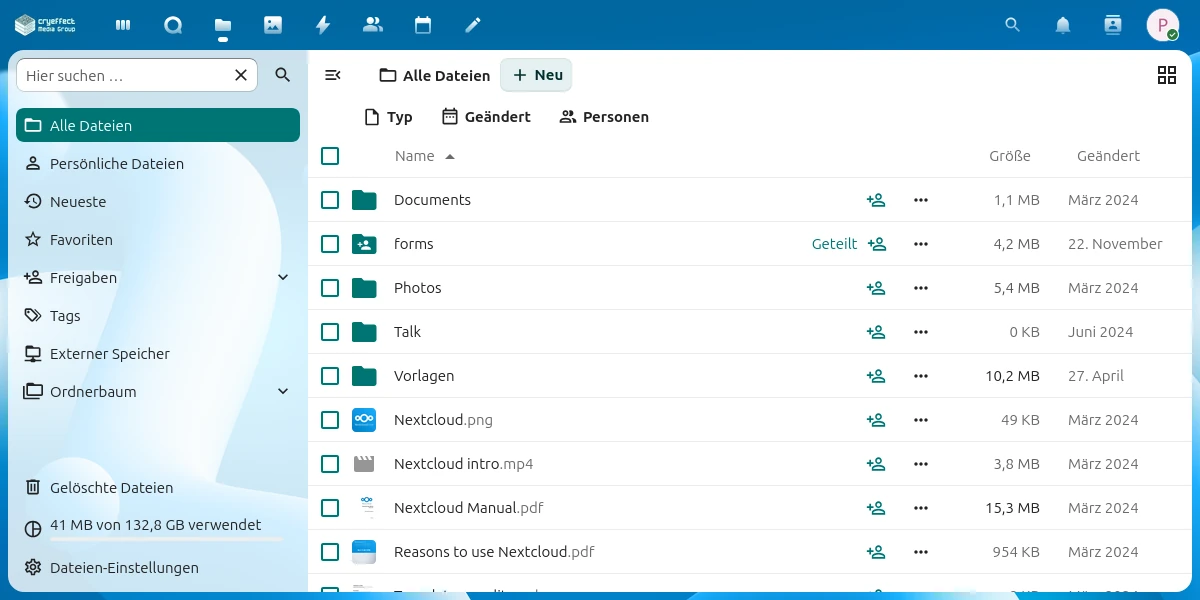Open actions menu for Photos folder
The width and height of the screenshot is (1200, 600).
coord(921,288)
